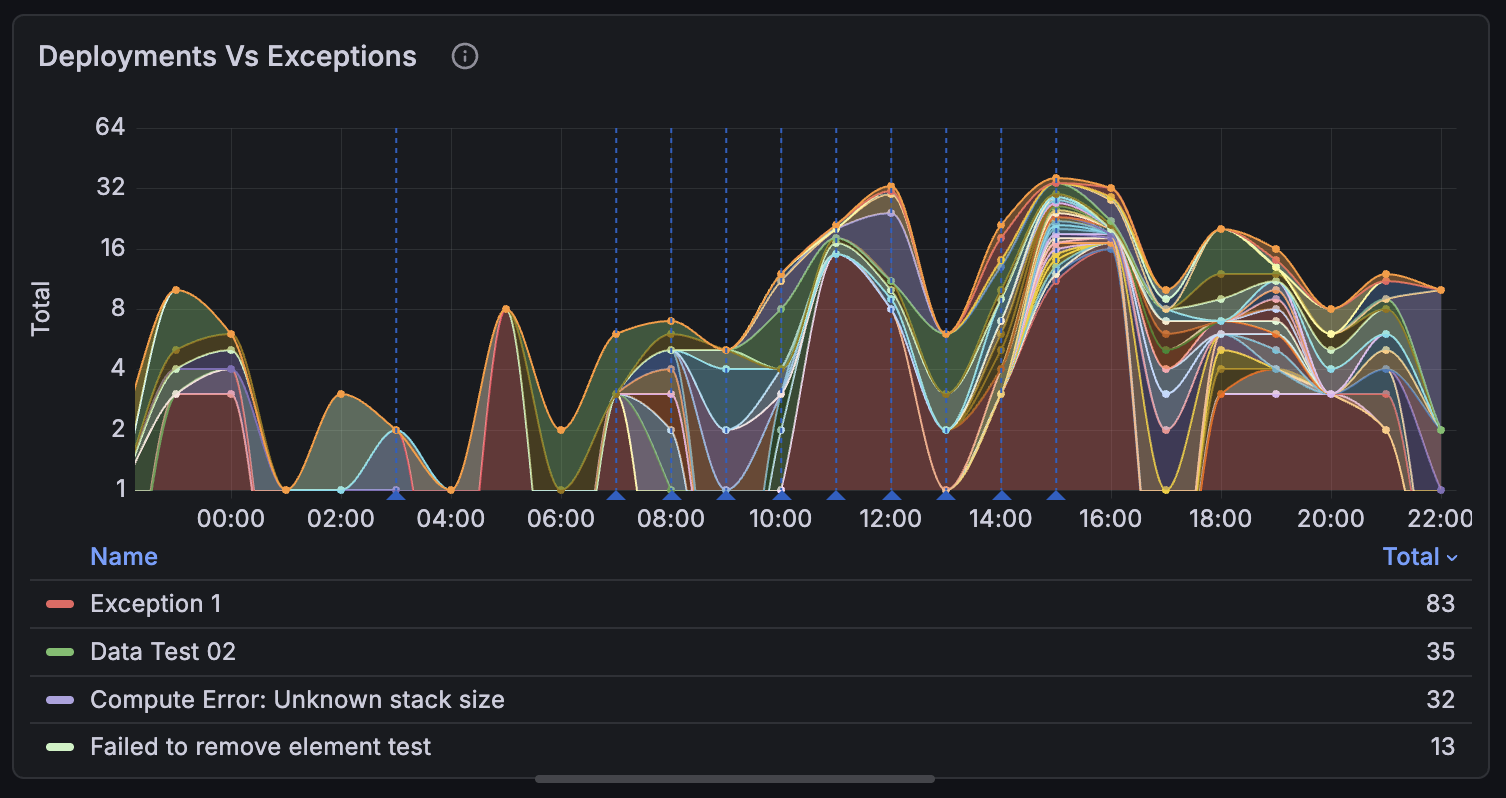Click the Data Test 02 legend color indicator
This screenshot has width=1506, height=798.
pyautogui.click(x=60, y=651)
